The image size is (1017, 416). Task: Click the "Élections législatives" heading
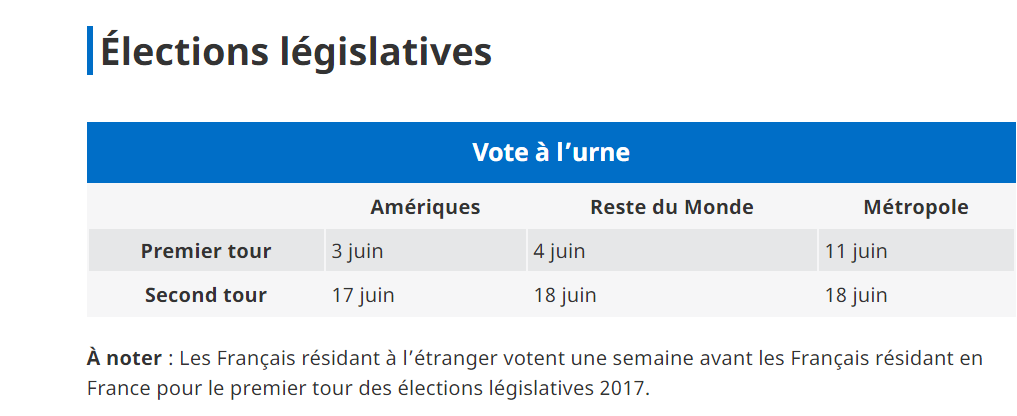[296, 51]
